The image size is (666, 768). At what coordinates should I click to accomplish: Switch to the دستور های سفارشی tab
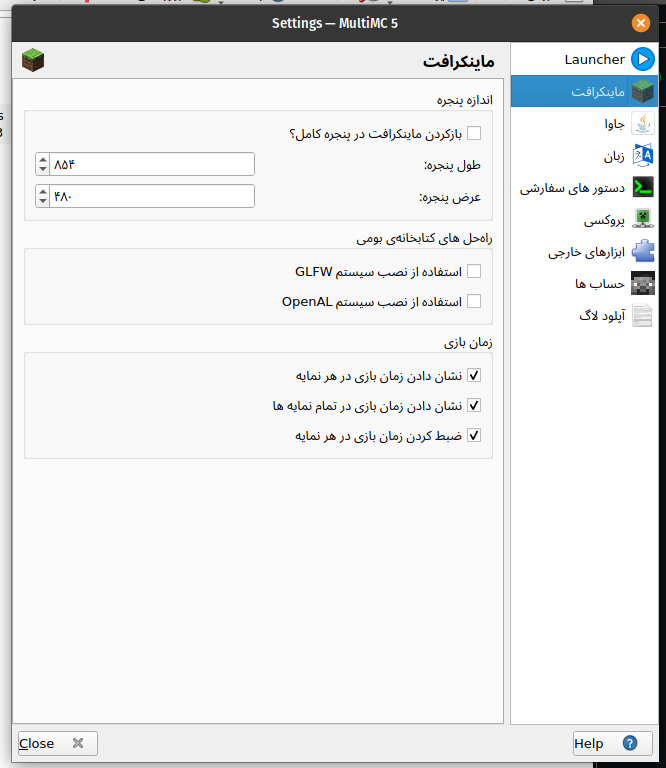584,187
